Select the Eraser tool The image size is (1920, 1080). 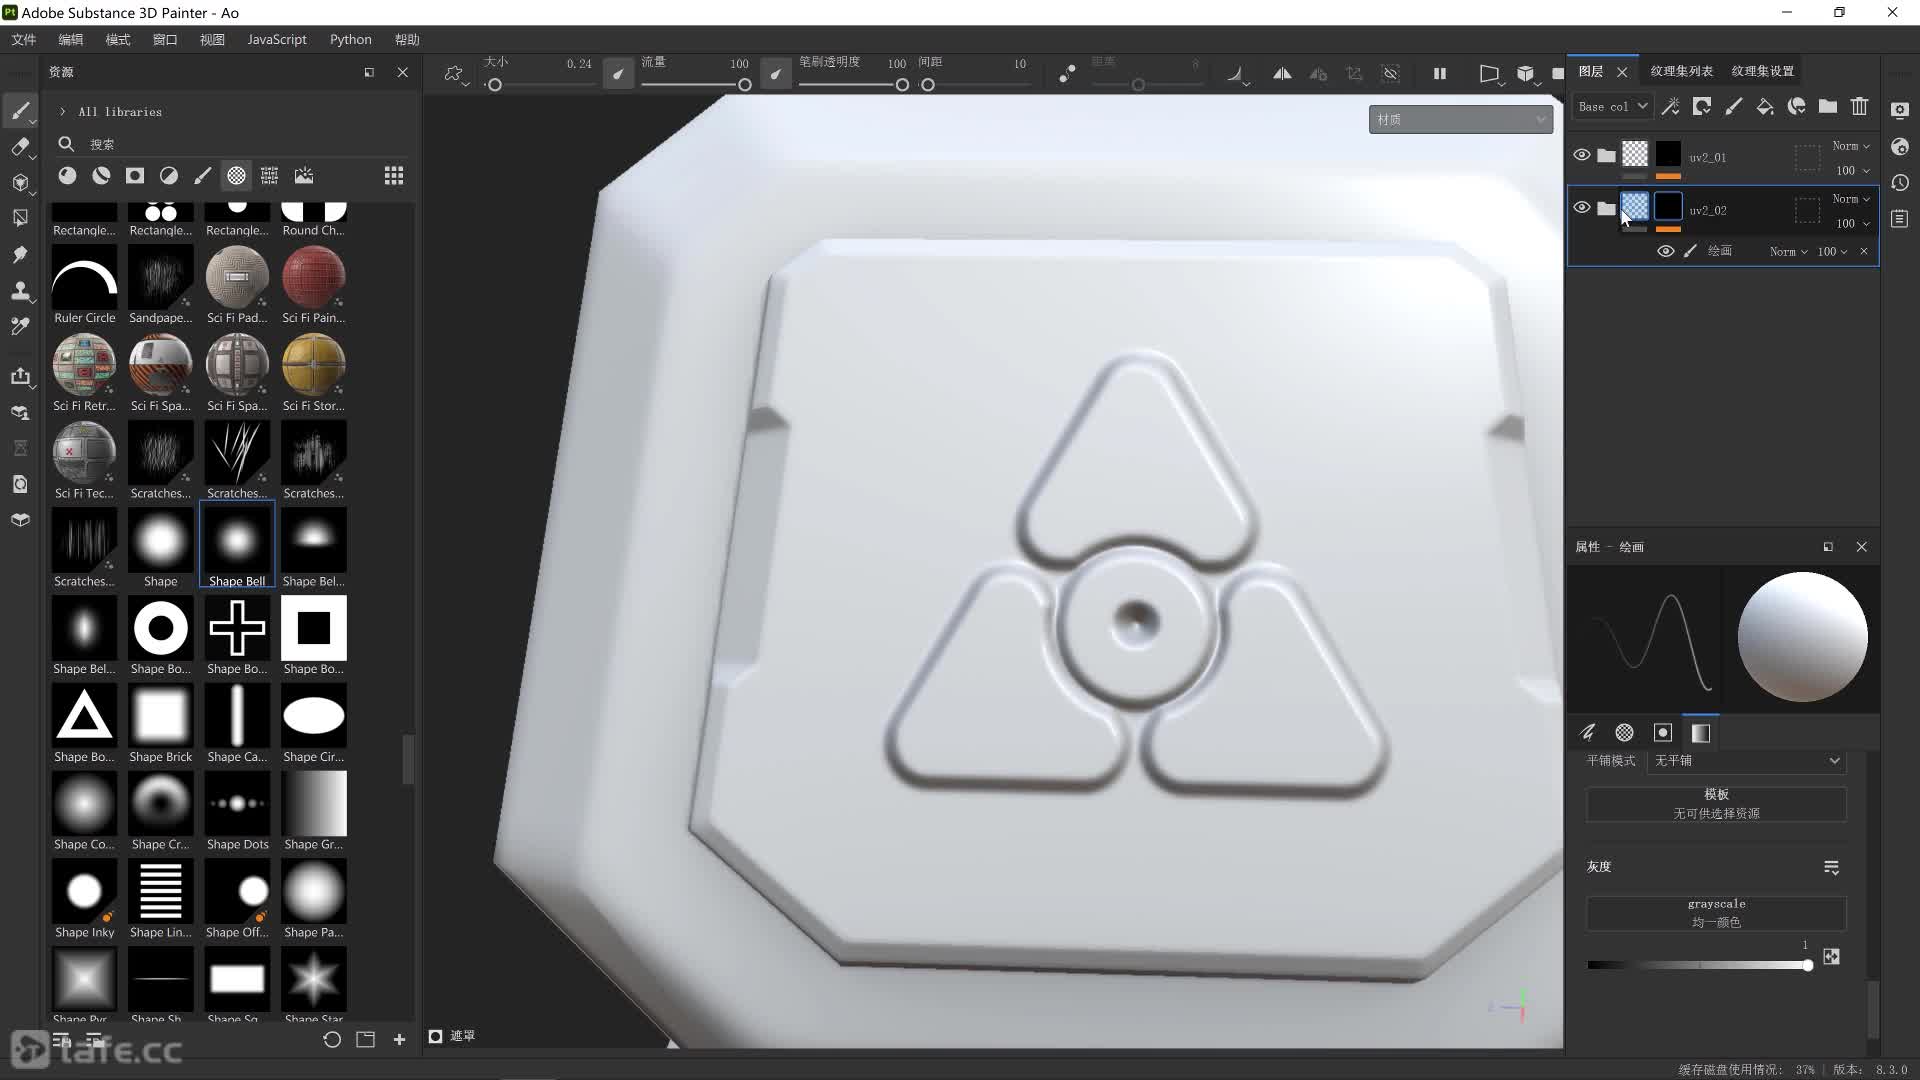20,147
